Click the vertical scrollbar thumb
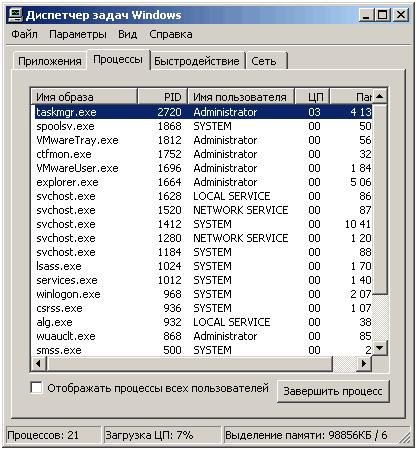This screenshot has height=450, width=417. (x=380, y=199)
